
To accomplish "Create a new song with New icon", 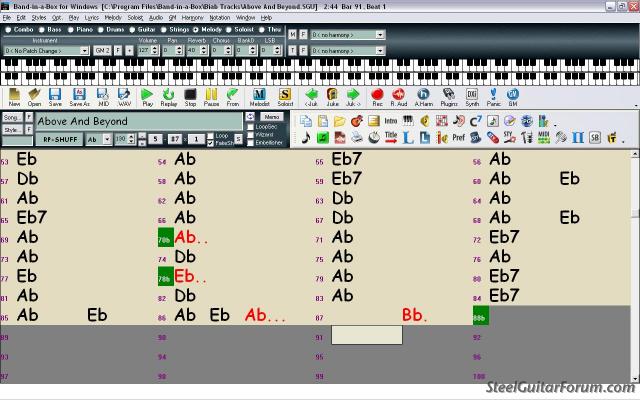I will tap(14, 97).
